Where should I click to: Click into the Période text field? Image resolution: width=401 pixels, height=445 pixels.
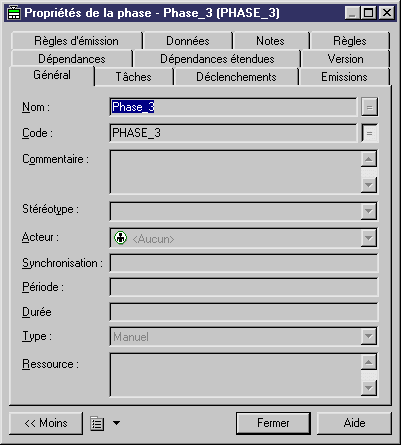(x=244, y=287)
